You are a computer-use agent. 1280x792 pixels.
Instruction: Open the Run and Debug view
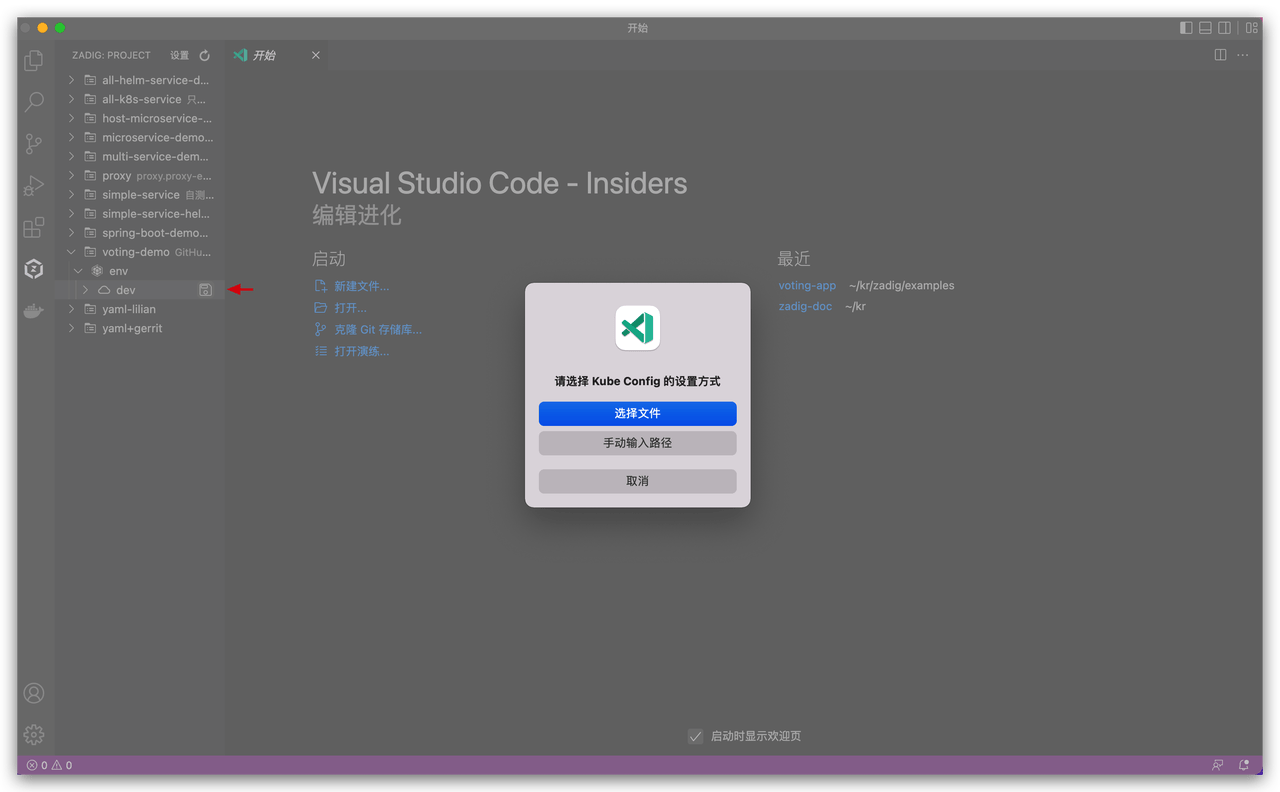tap(33, 185)
